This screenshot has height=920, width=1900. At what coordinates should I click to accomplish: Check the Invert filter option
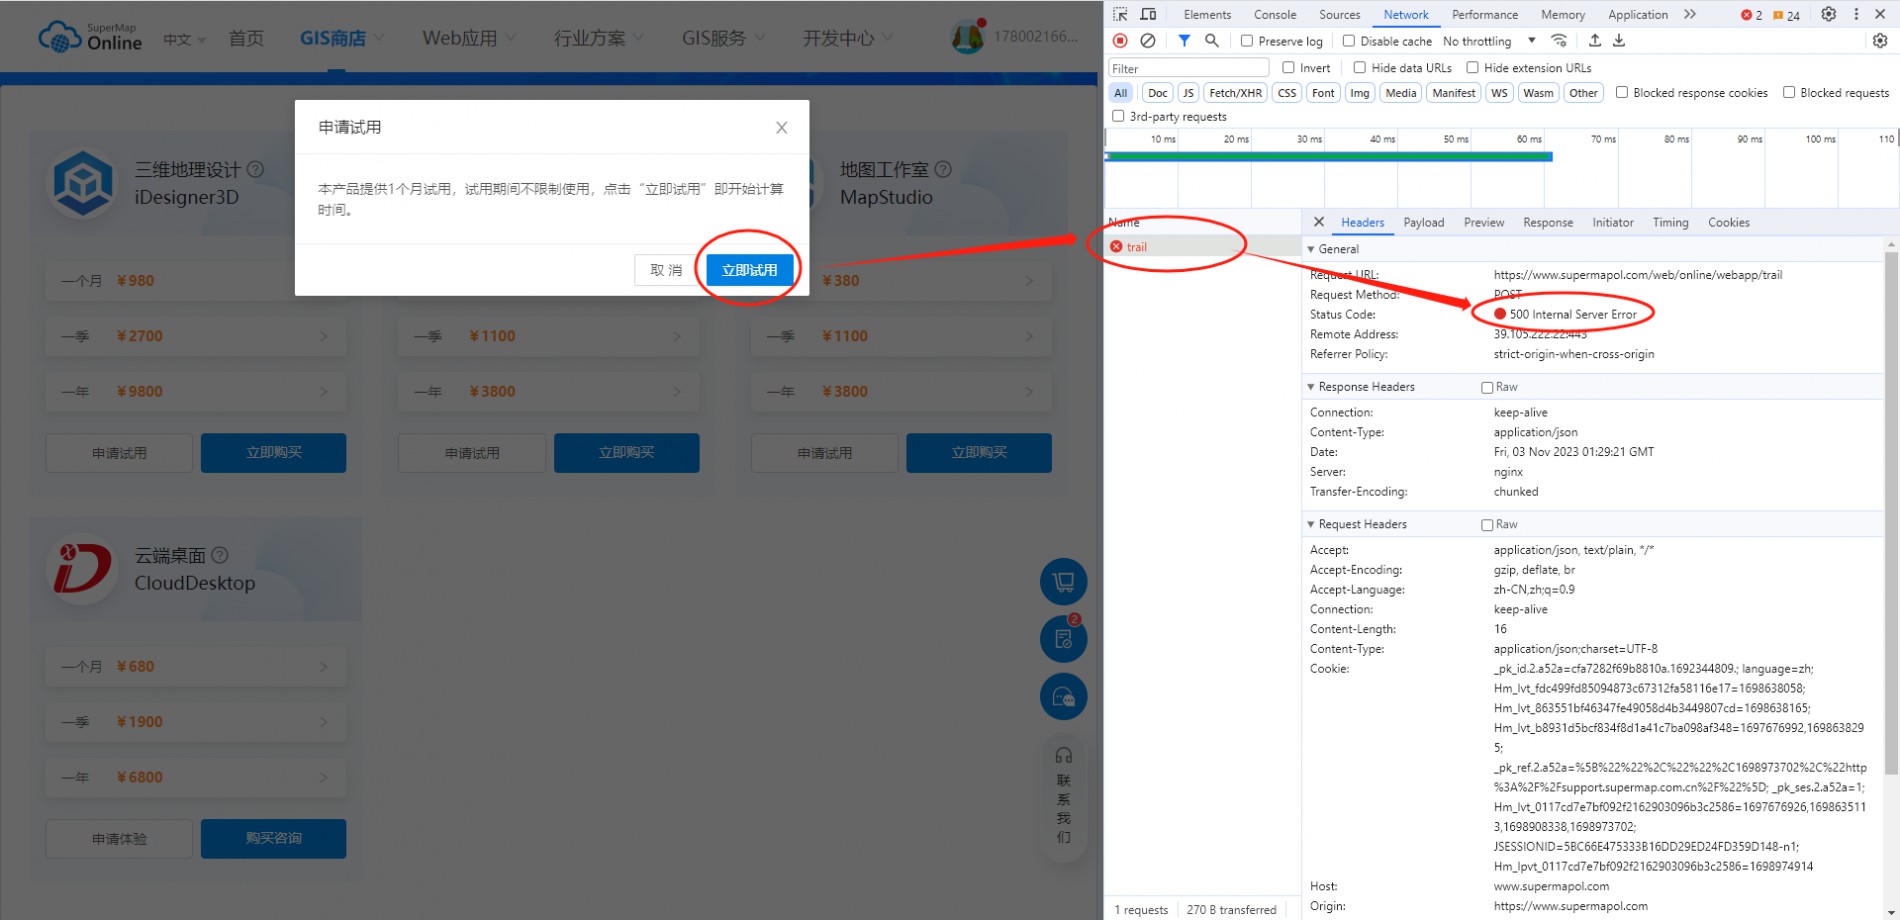[1288, 68]
